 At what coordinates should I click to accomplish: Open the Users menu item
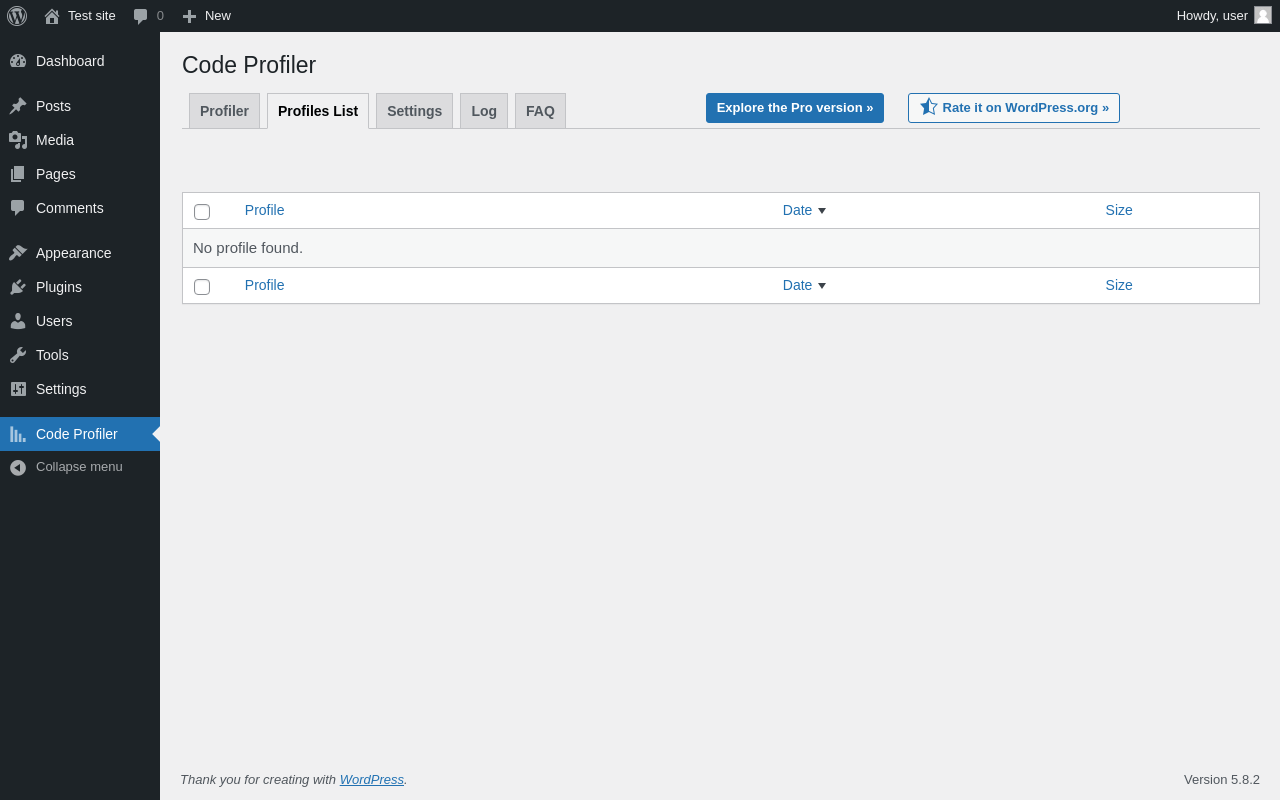click(x=80, y=321)
